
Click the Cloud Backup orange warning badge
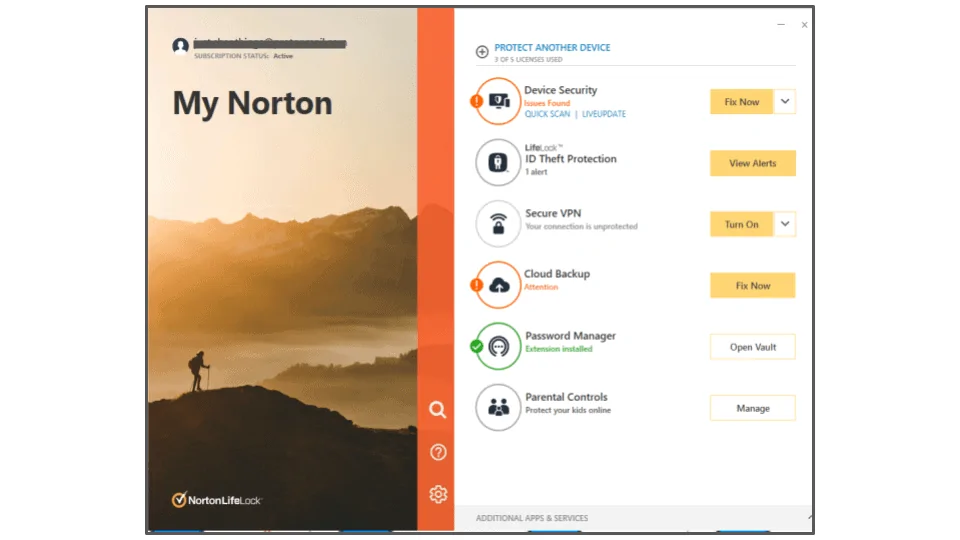[x=476, y=285]
